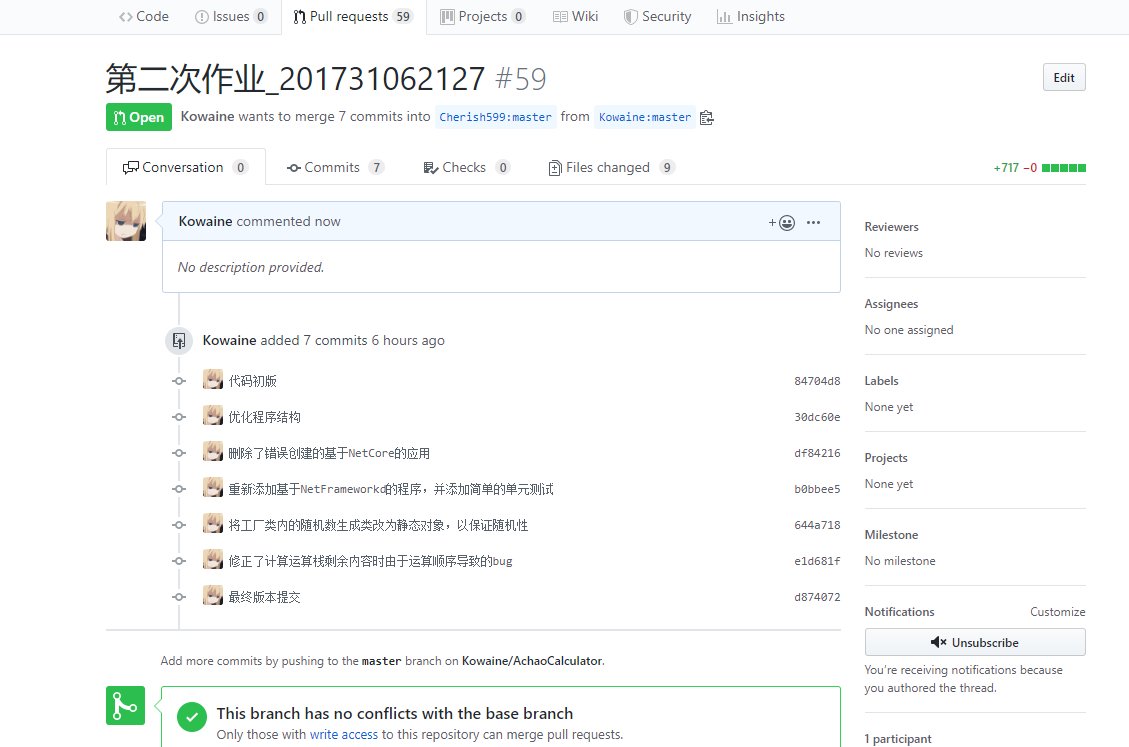
Task: Open the commit 最终版本提交
Action: [264, 597]
